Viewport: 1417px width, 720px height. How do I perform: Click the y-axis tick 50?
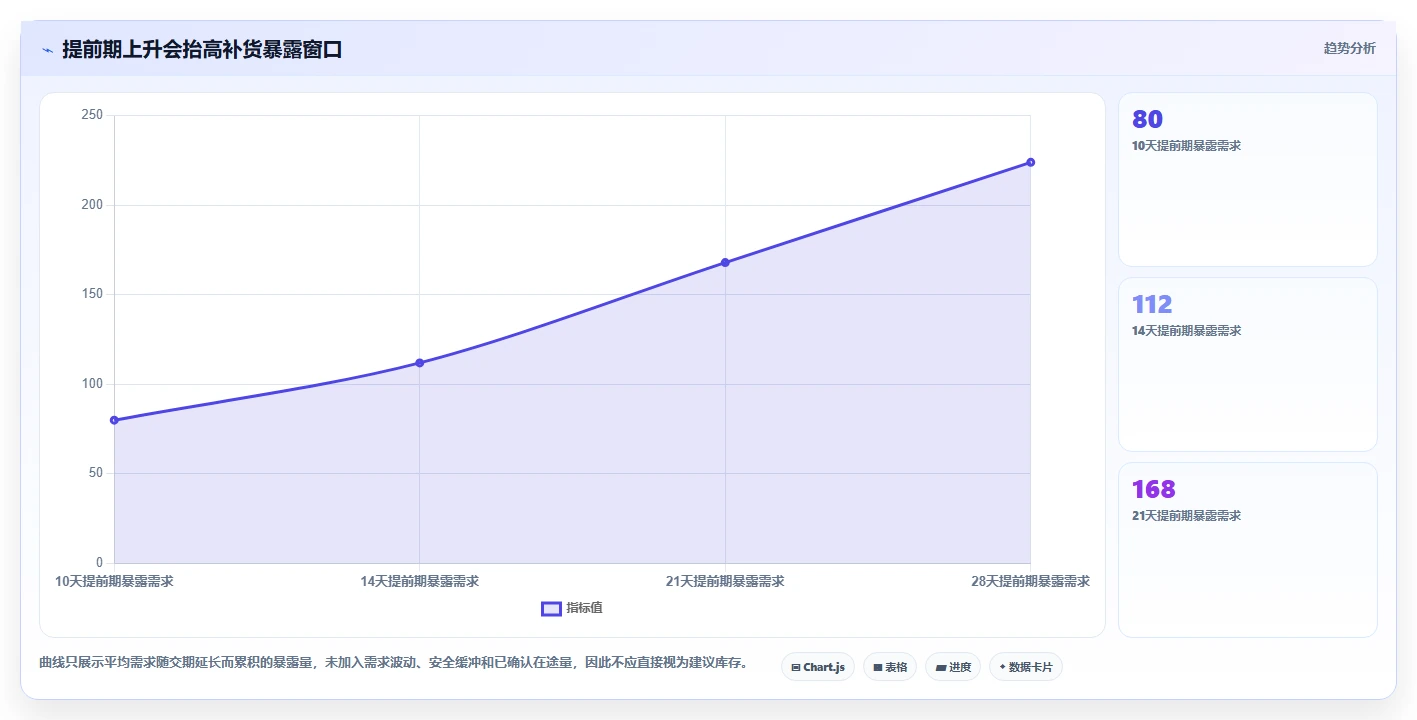coord(96,473)
